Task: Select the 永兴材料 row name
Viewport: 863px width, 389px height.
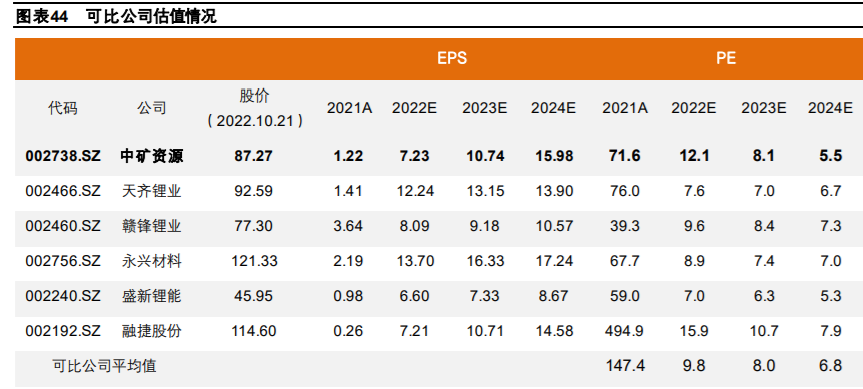Action: coord(151,261)
